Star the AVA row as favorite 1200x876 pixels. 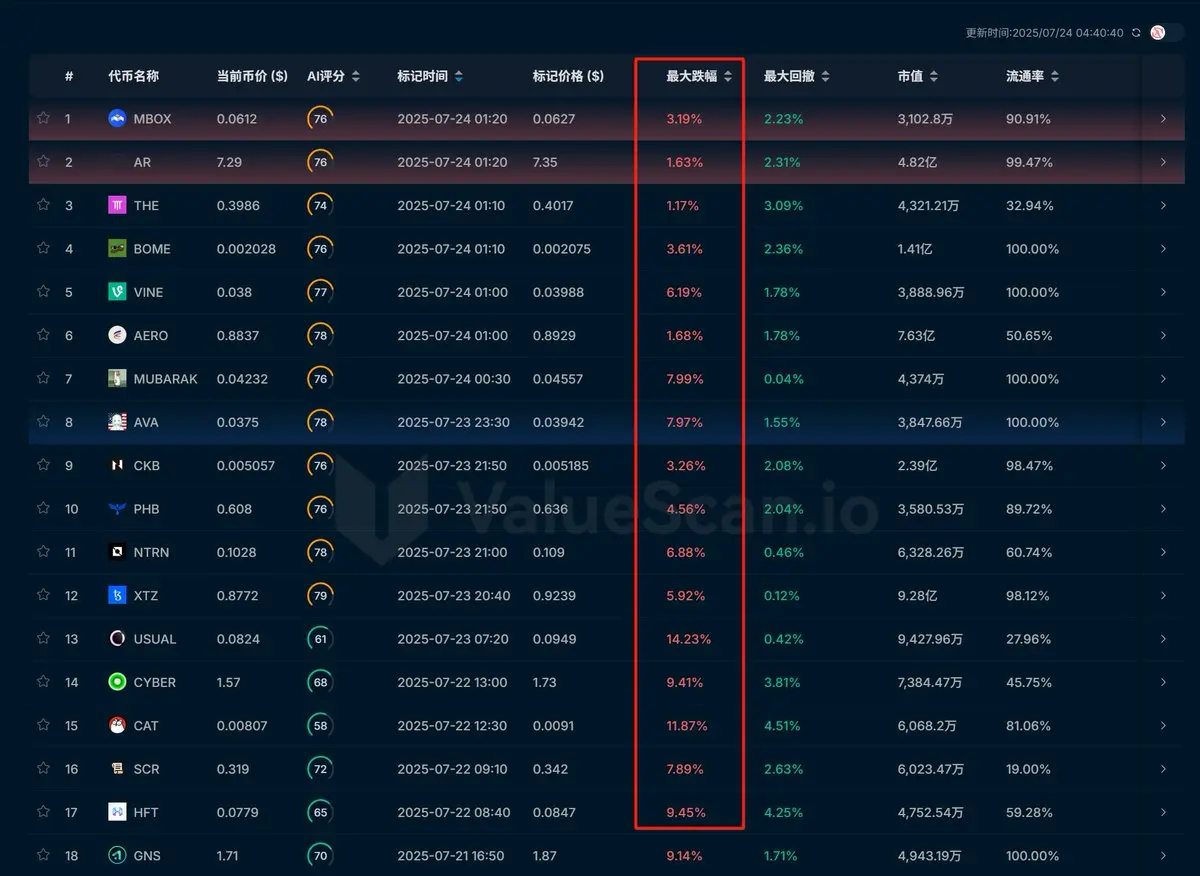(x=43, y=421)
